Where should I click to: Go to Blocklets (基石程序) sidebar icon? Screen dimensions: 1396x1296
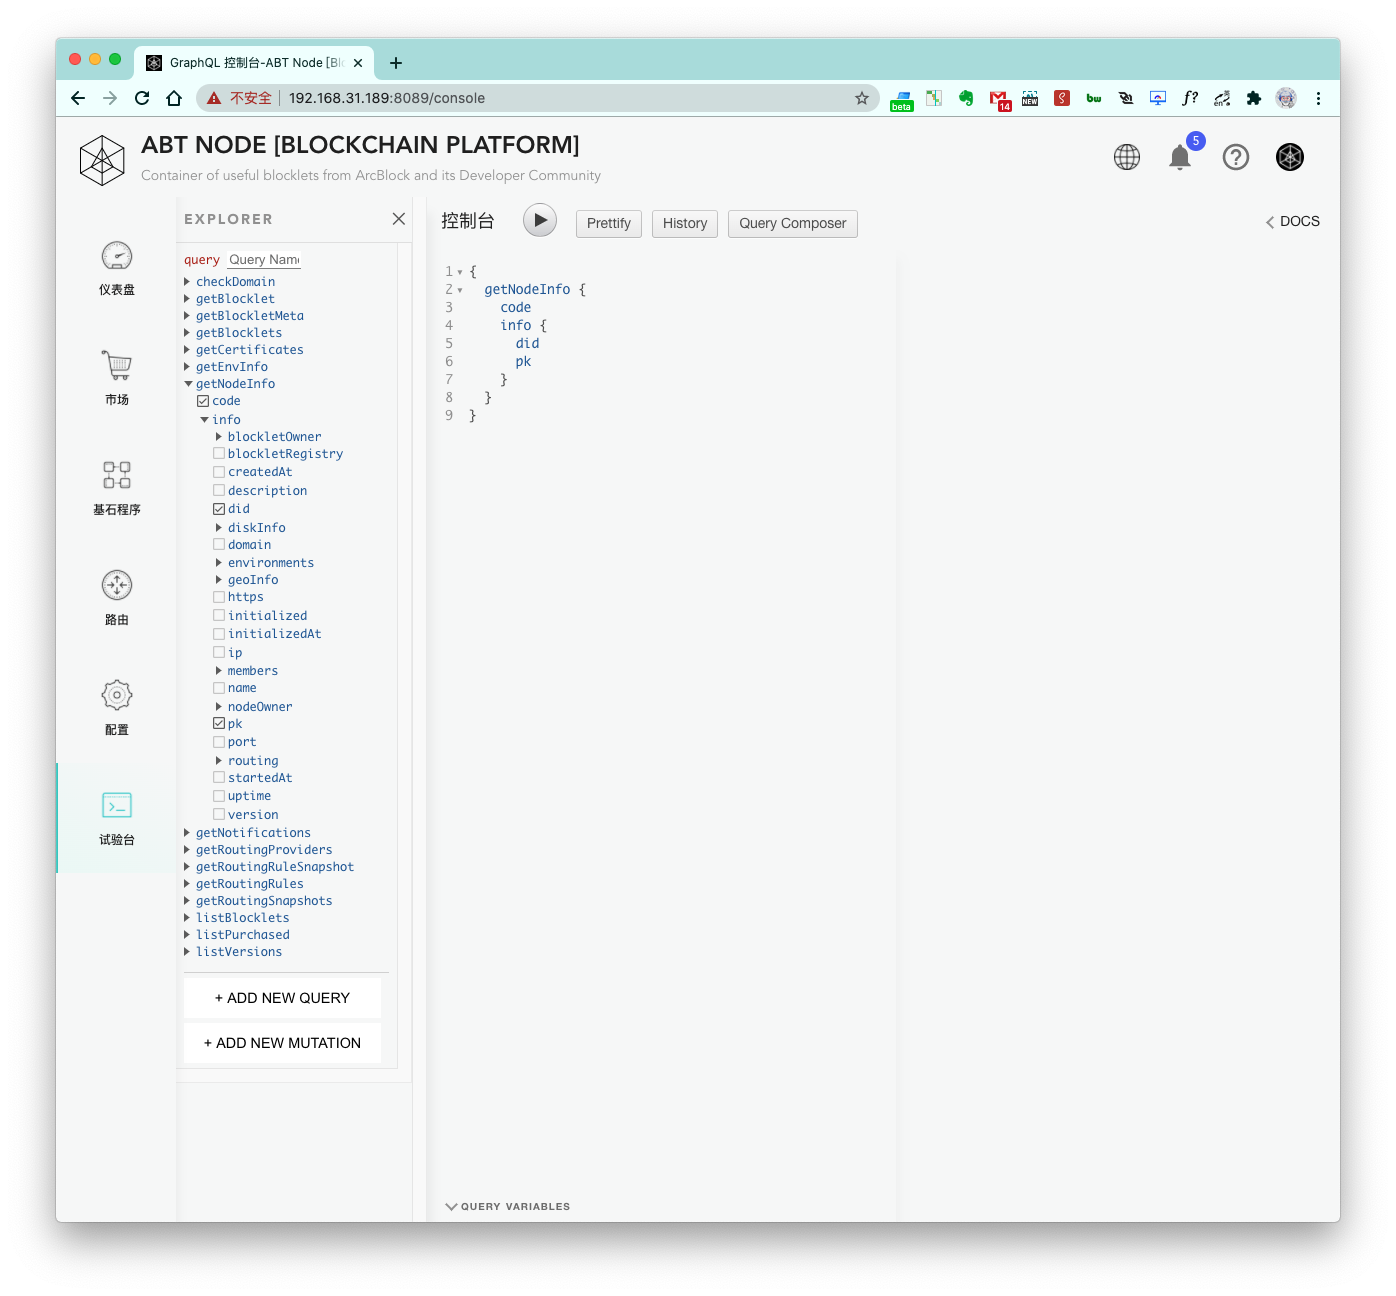click(117, 475)
